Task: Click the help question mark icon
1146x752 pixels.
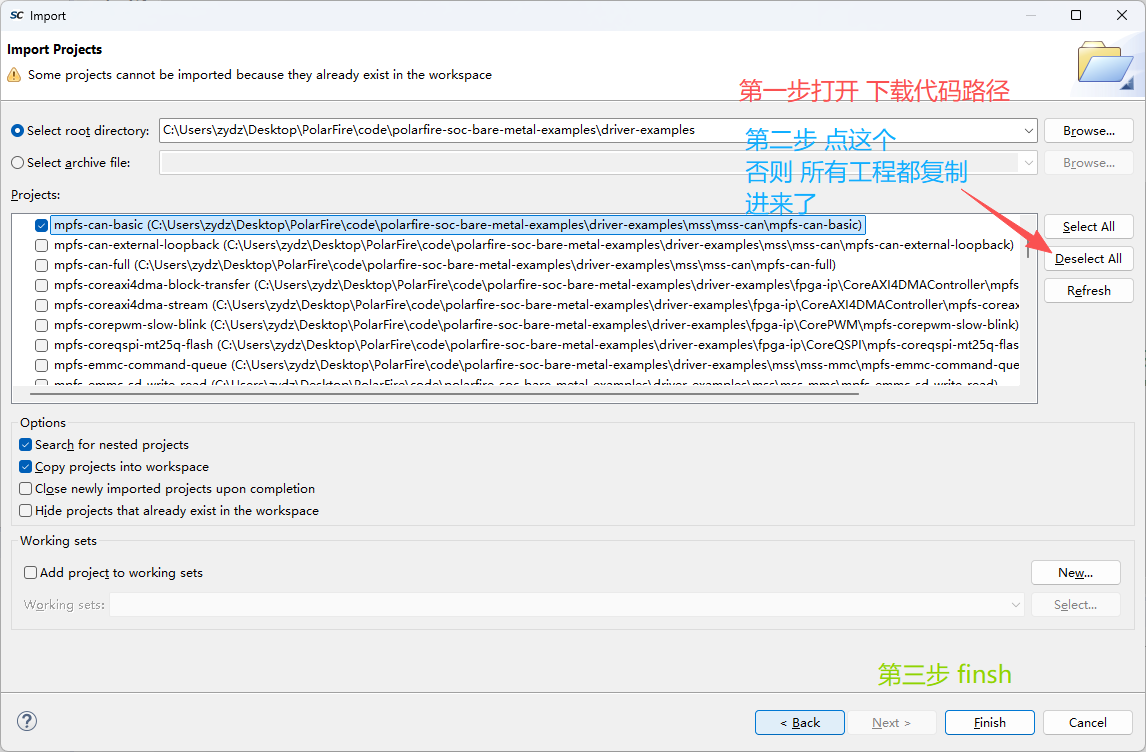Action: point(27,721)
